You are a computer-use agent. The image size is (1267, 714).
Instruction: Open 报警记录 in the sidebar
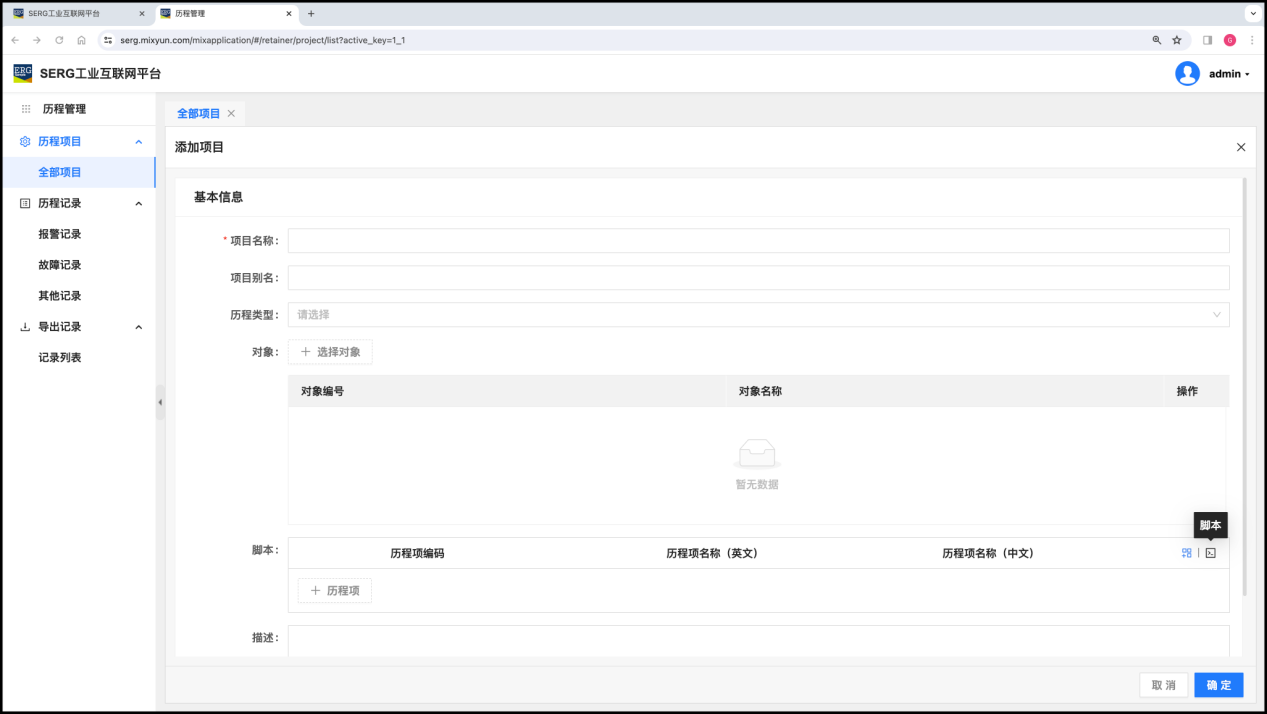coord(60,234)
